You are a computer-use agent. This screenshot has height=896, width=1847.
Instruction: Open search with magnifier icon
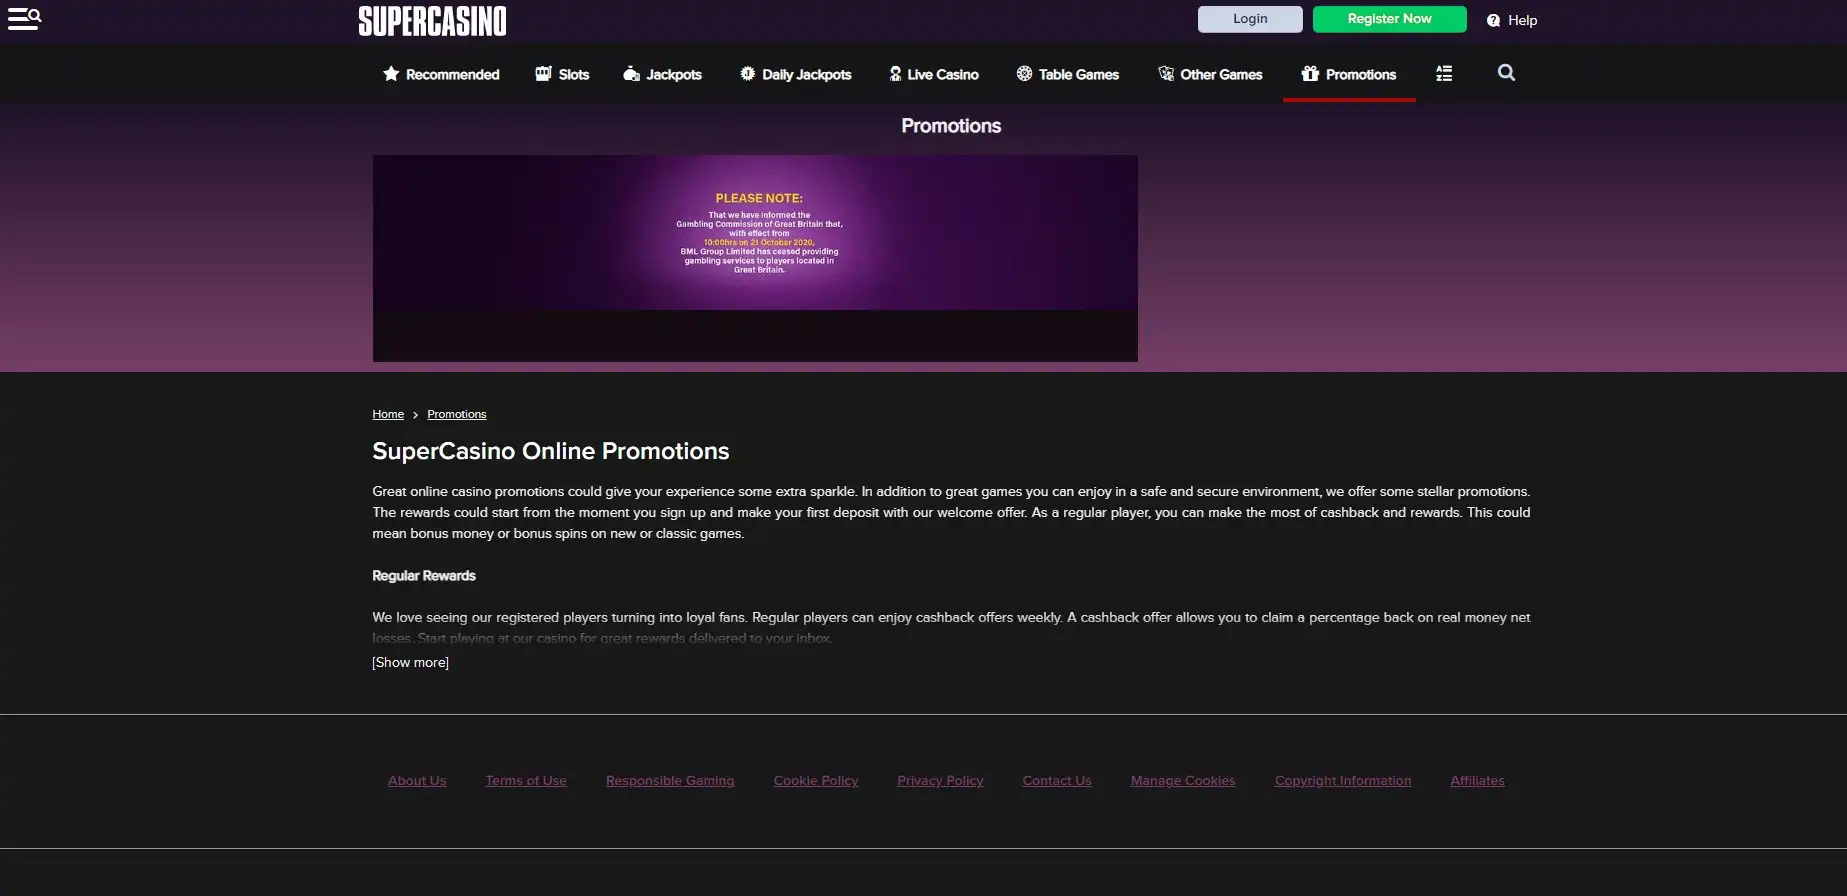[x=1506, y=72]
